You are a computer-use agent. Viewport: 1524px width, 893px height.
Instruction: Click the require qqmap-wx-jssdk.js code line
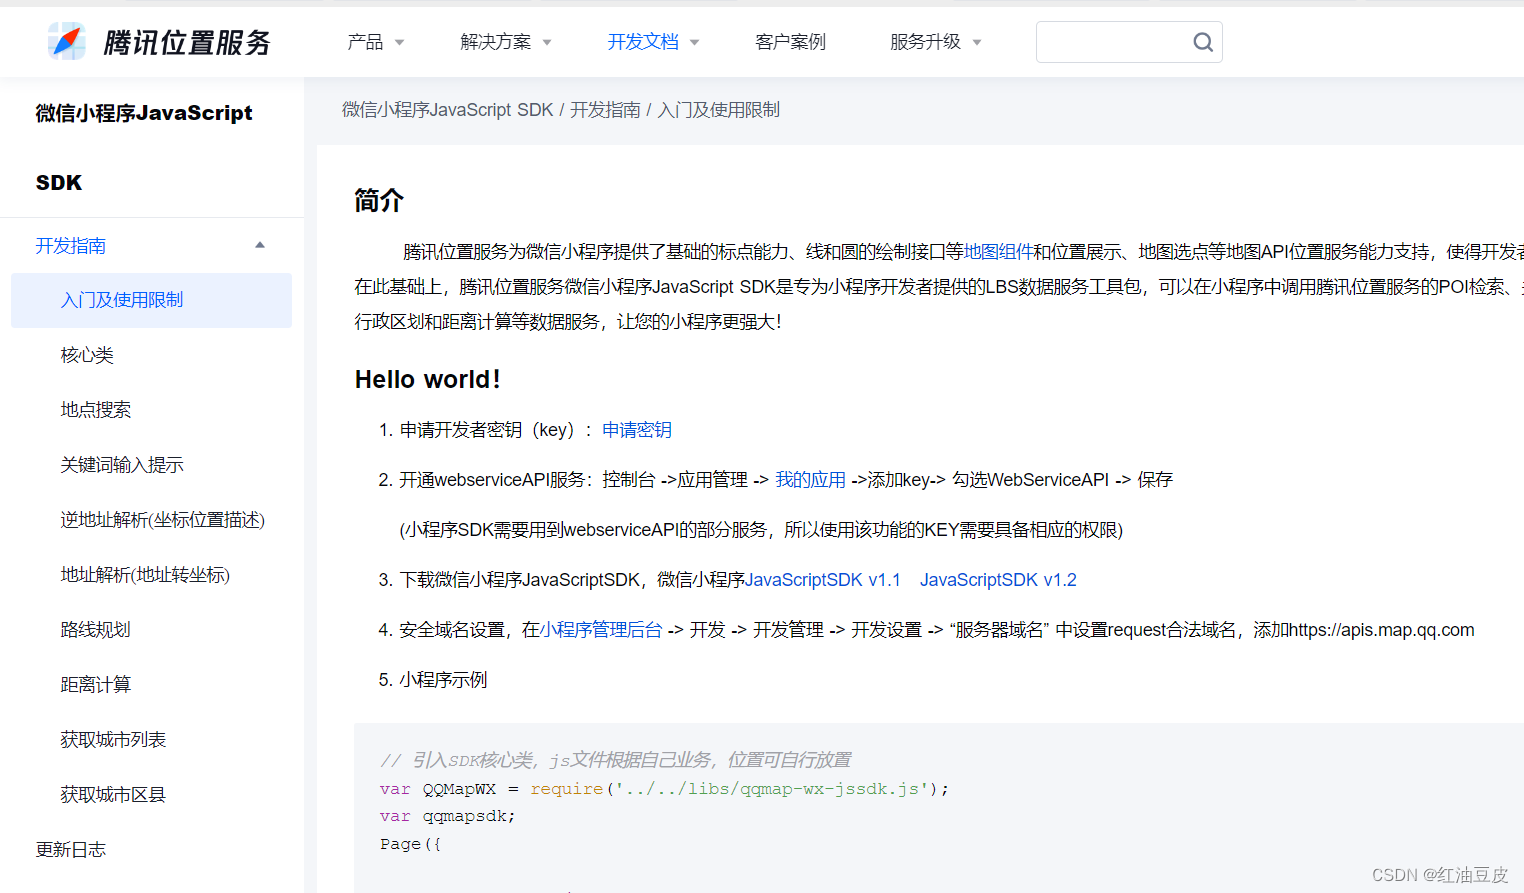coord(664,789)
